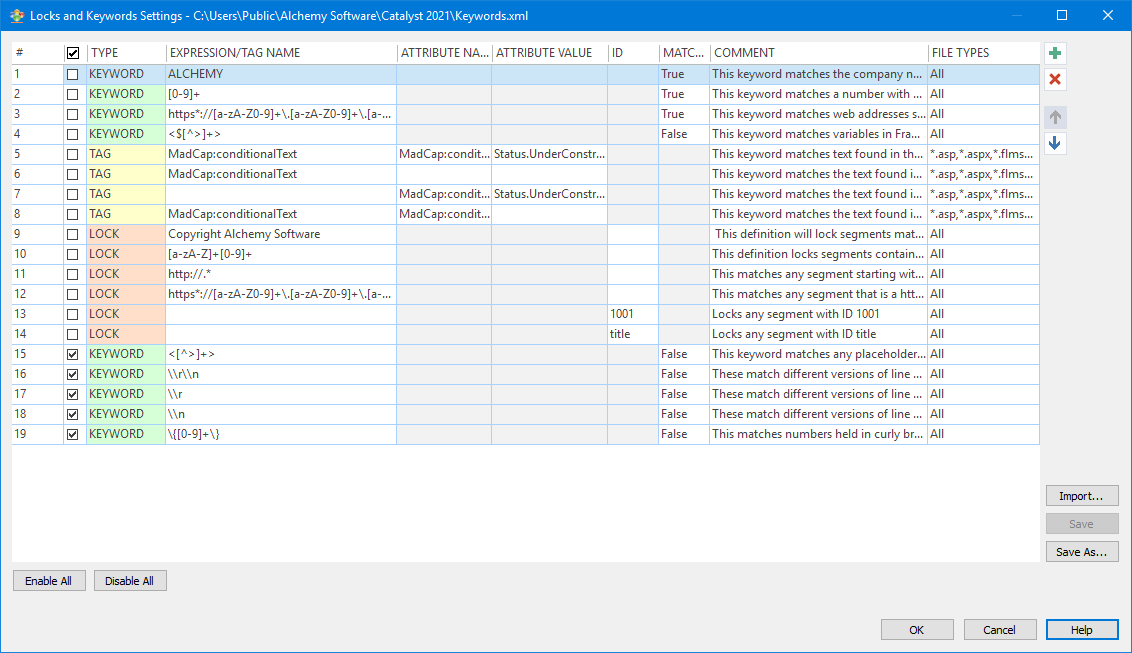The width and height of the screenshot is (1132, 653).
Task: Click the \\n expression cell in row 18
Action: click(281, 413)
